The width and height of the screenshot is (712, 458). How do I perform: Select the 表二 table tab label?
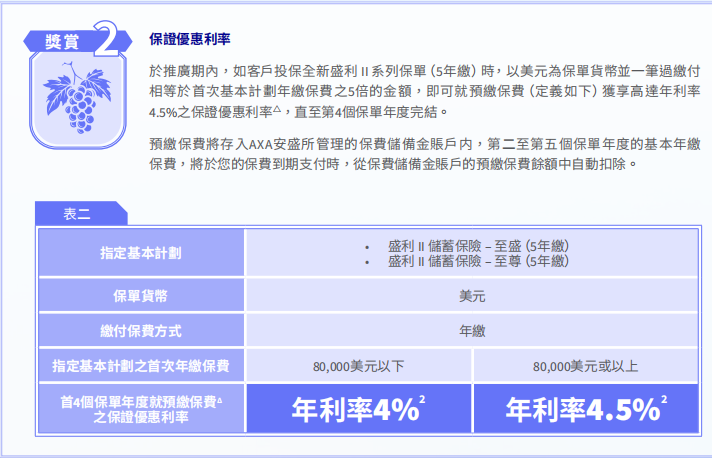(x=78, y=214)
